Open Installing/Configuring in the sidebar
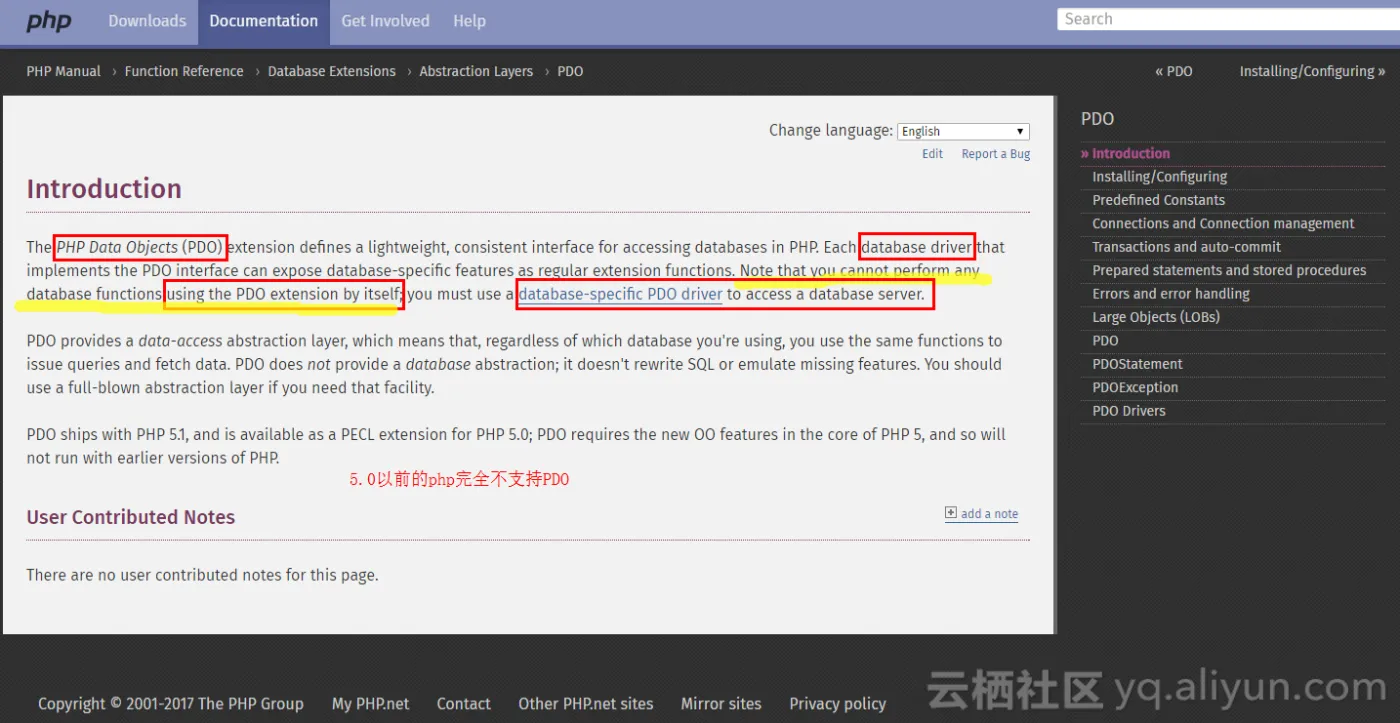Screen dimensions: 1400x723 point(1160,176)
